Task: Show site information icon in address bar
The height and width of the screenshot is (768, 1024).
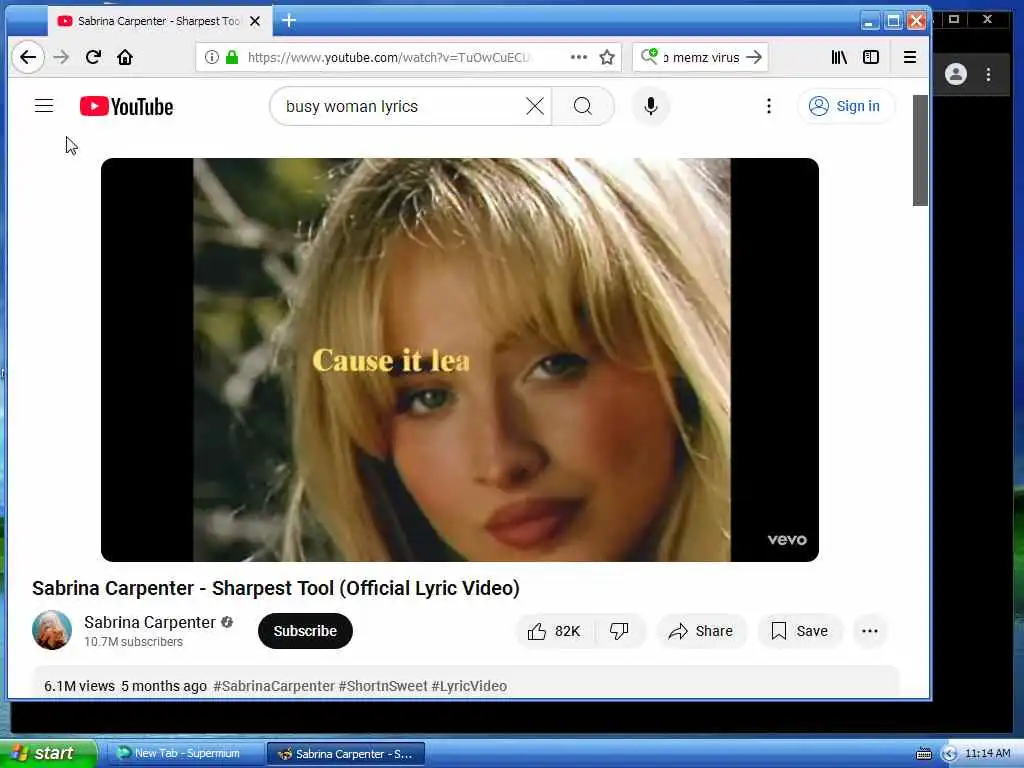Action: pos(212,57)
